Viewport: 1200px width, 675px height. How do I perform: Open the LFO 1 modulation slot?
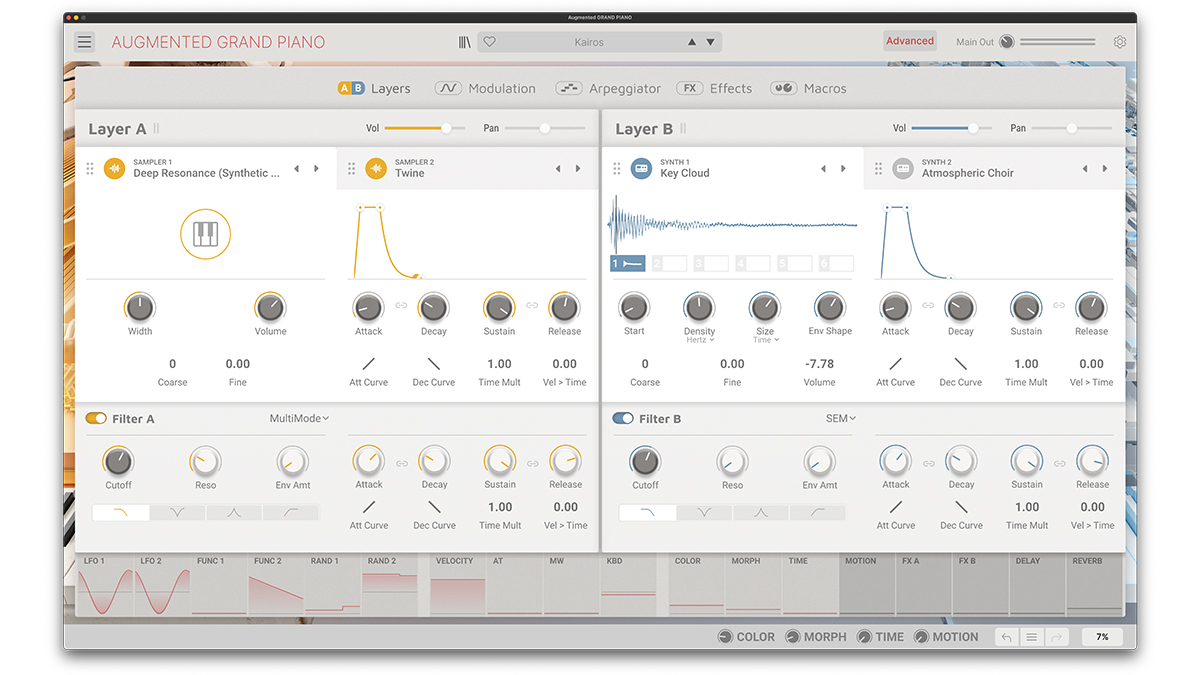pos(105,585)
